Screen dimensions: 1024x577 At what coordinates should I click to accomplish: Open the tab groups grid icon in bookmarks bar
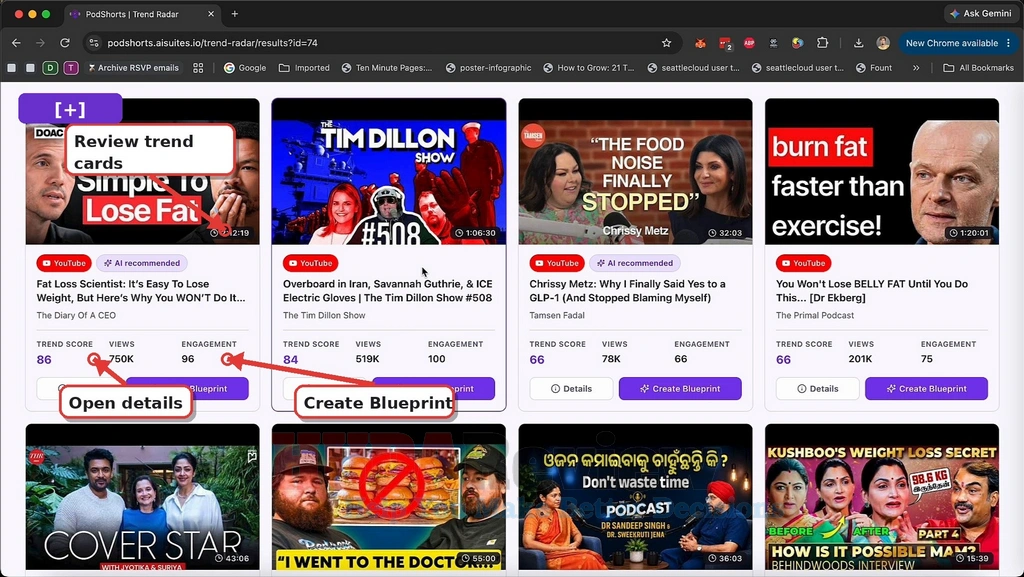198,68
